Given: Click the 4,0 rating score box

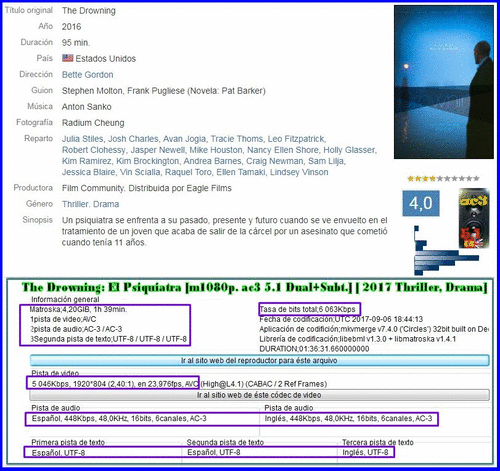Looking at the screenshot, I should 421,203.
